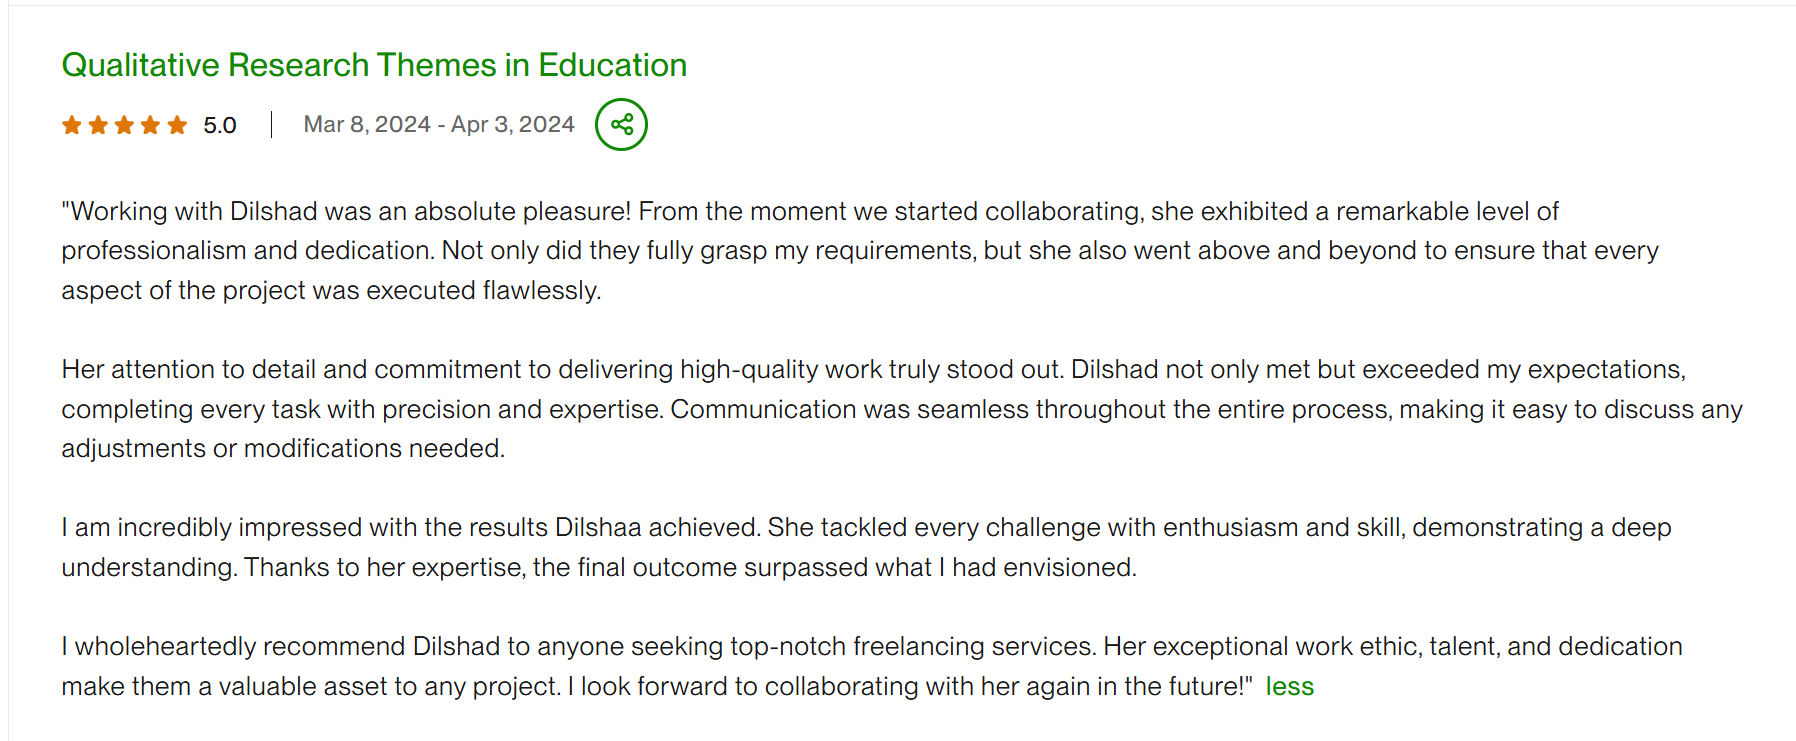The width and height of the screenshot is (1796, 741).
Task: Click the vertical divider beside the rating
Action: [271, 125]
